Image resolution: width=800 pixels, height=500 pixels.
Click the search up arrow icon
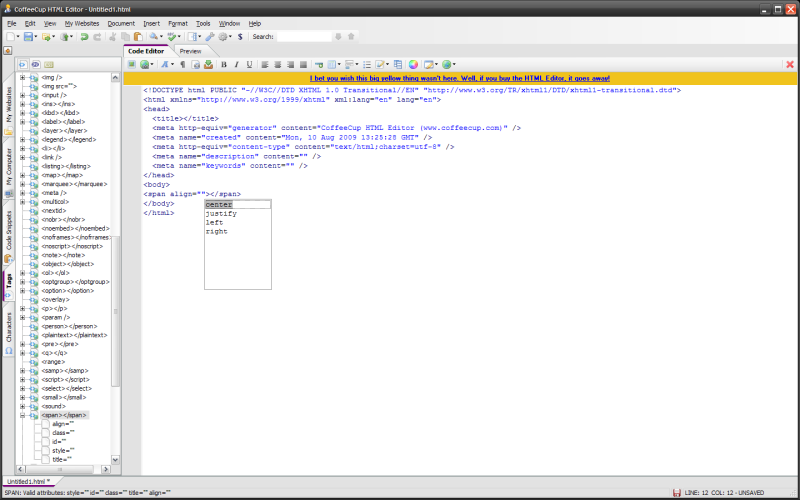(351, 37)
